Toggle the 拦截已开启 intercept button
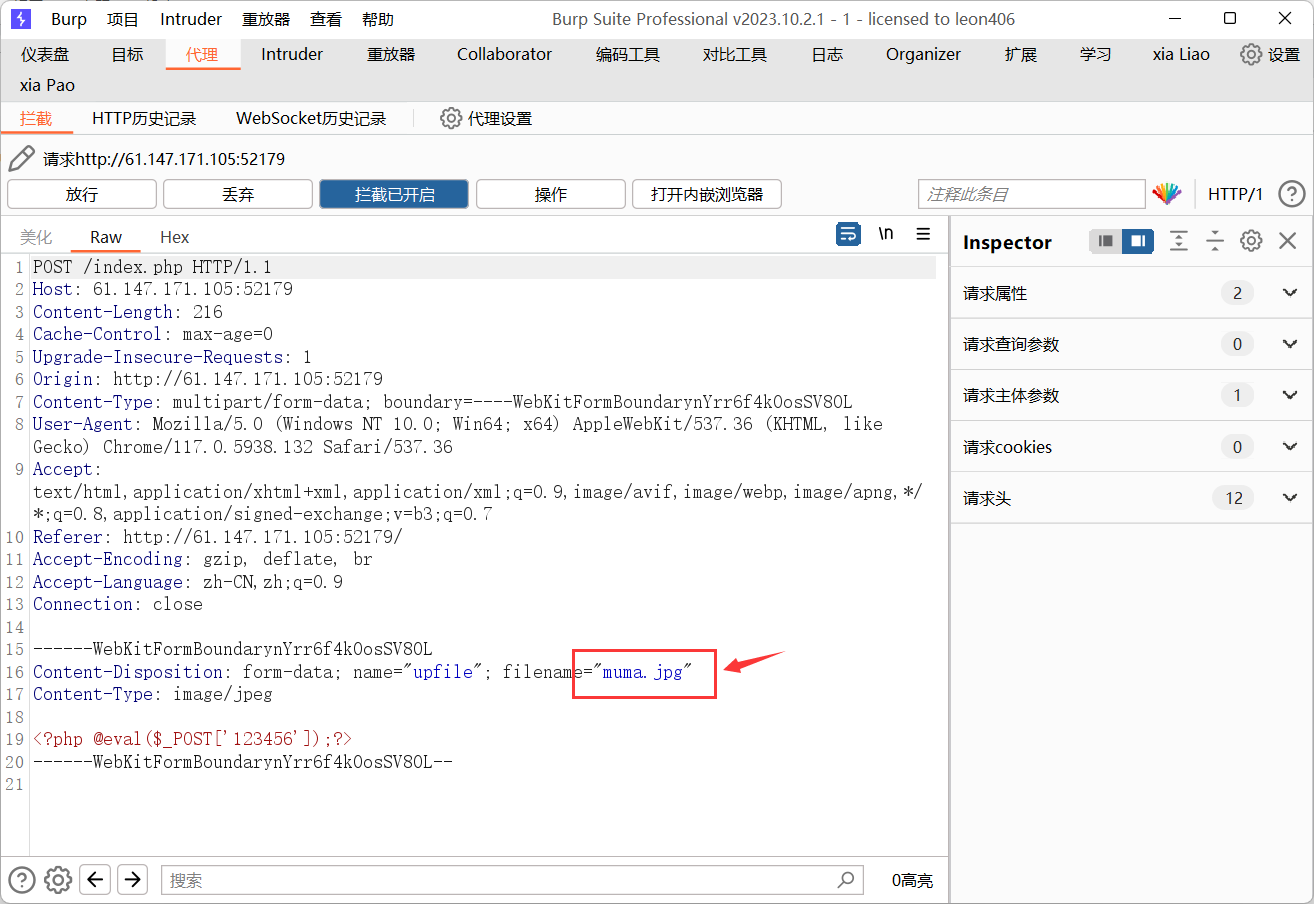1314x904 pixels. point(394,194)
